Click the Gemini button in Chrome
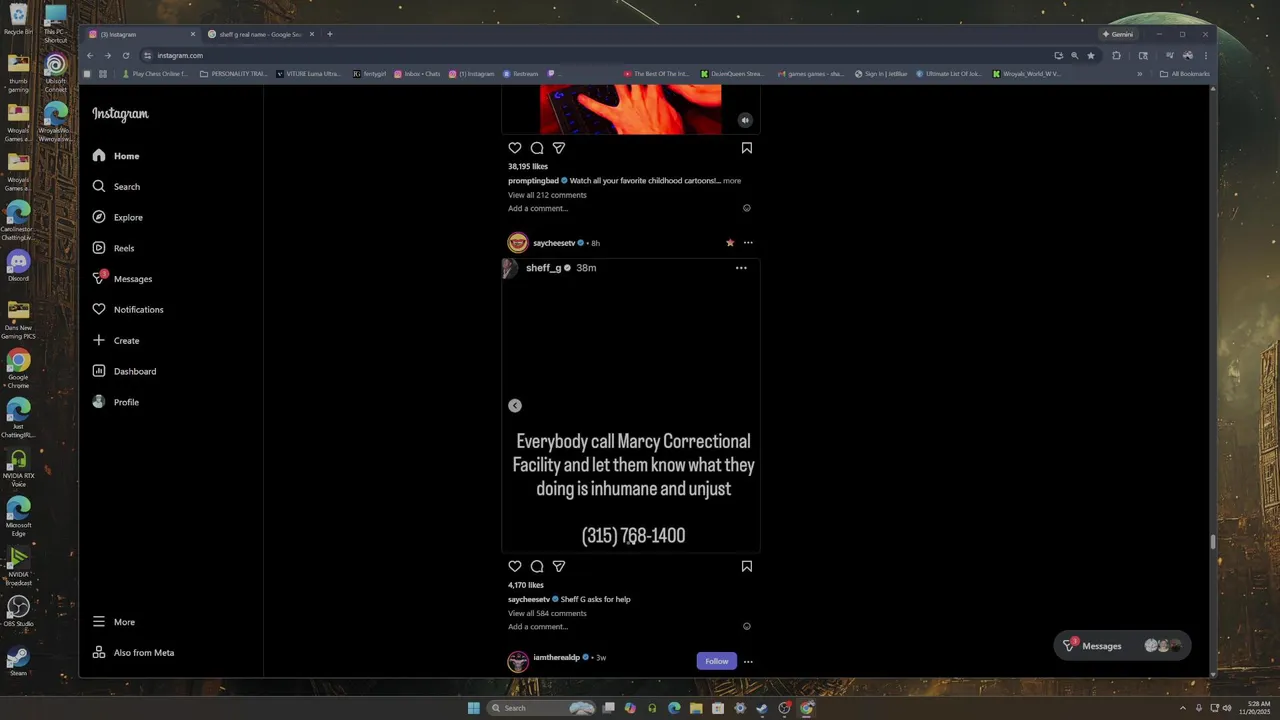This screenshot has width=1280, height=720. [x=1118, y=34]
